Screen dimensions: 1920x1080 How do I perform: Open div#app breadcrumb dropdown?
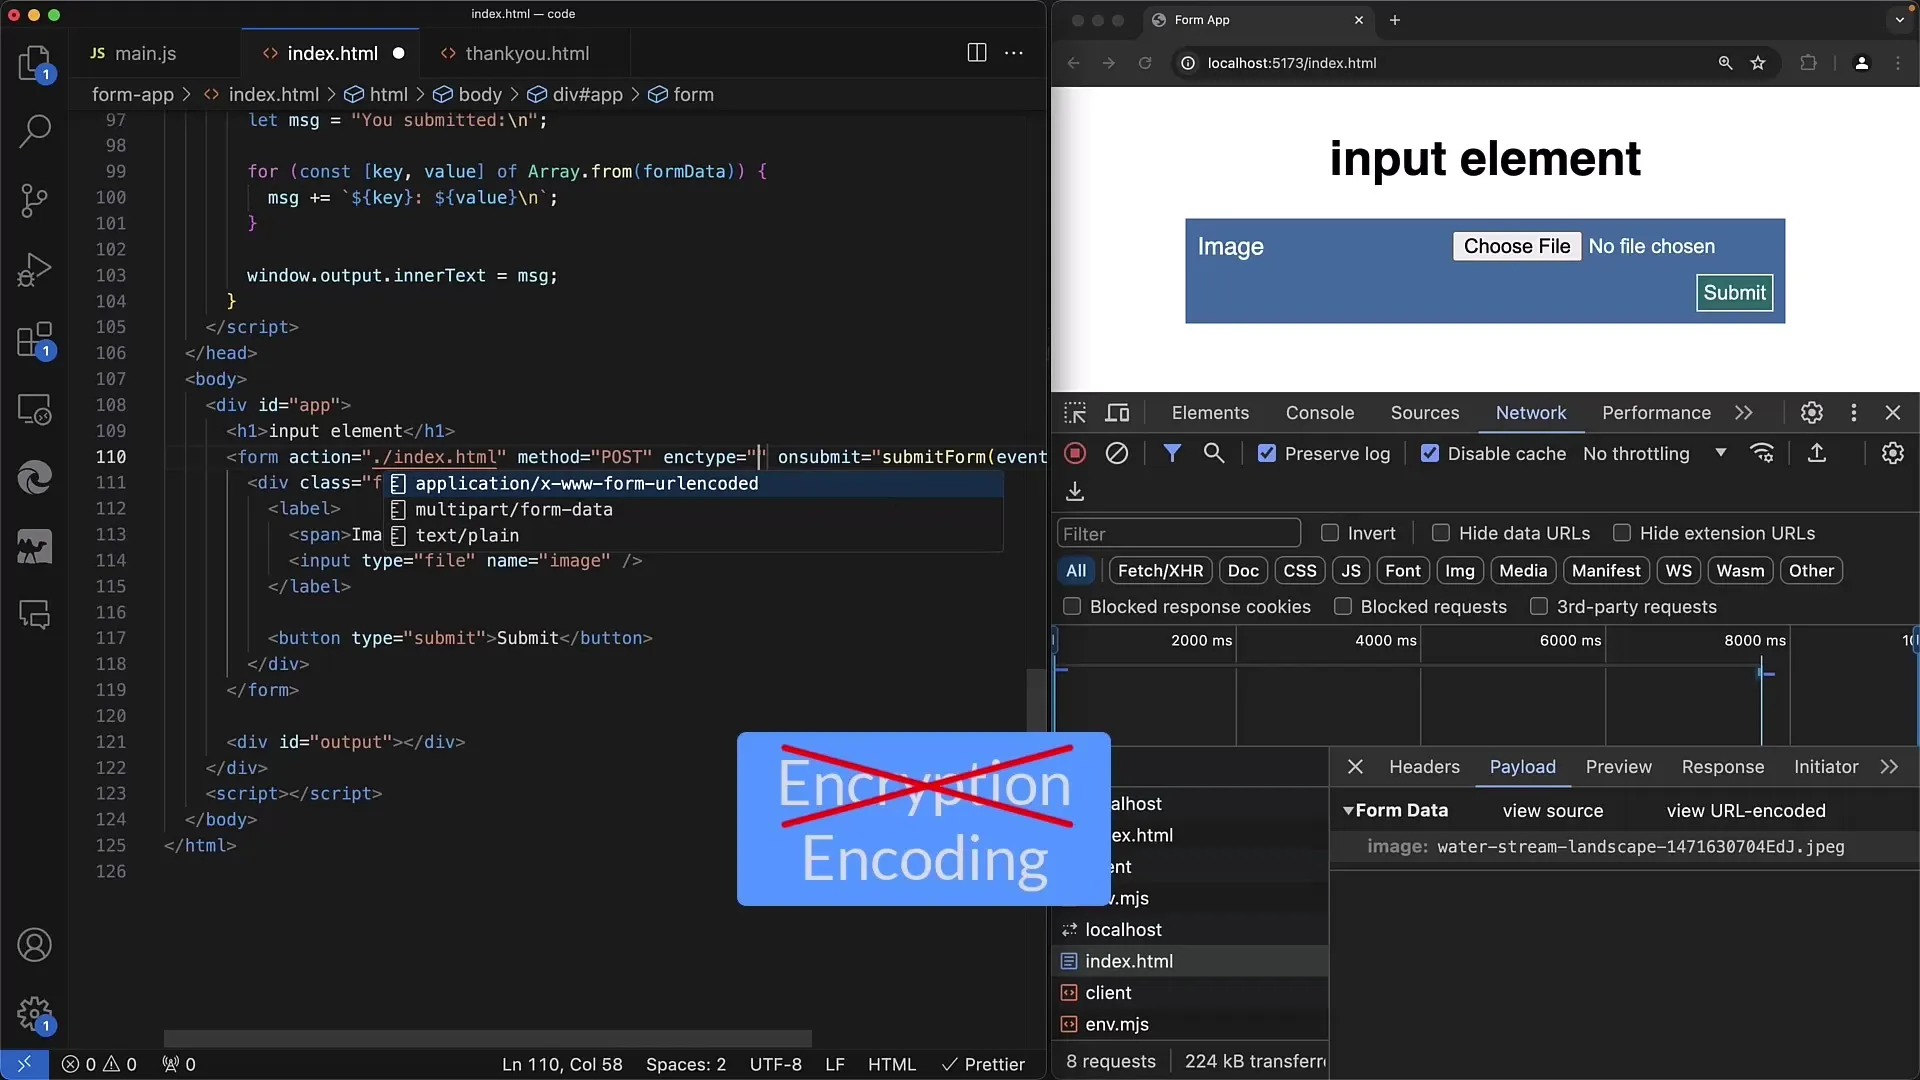pyautogui.click(x=575, y=94)
